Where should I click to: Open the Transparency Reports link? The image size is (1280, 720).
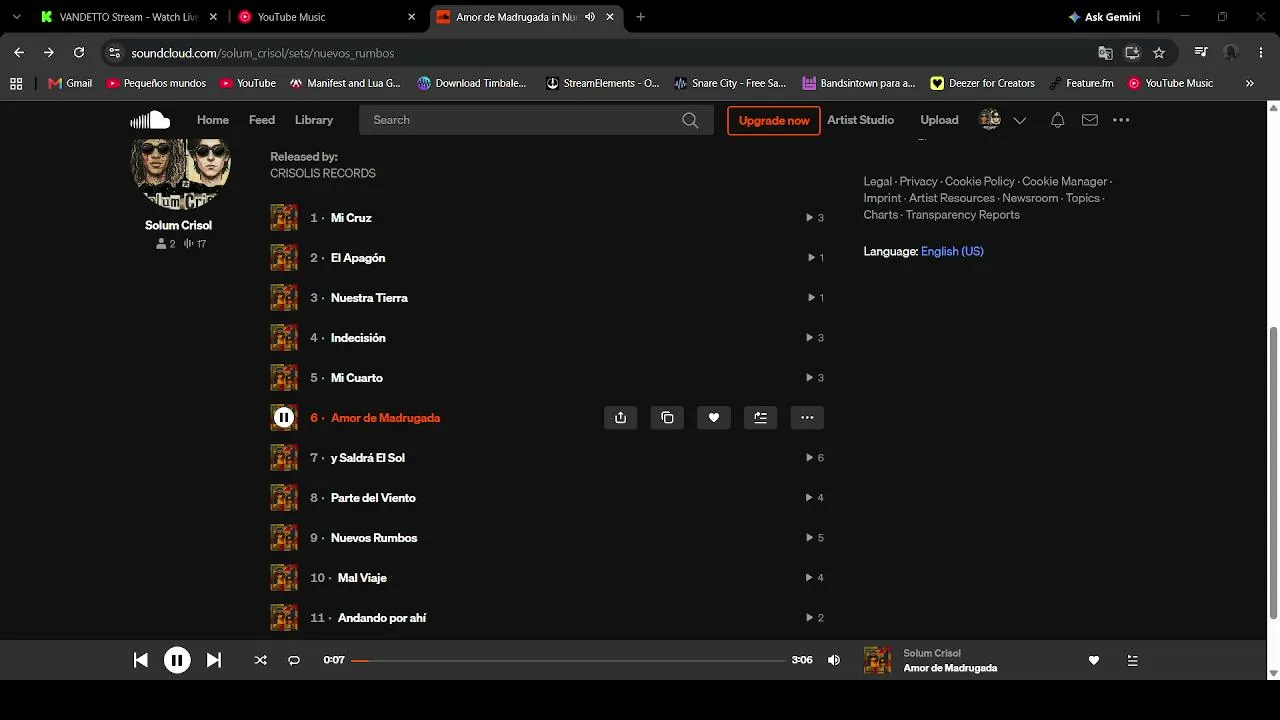(962, 215)
